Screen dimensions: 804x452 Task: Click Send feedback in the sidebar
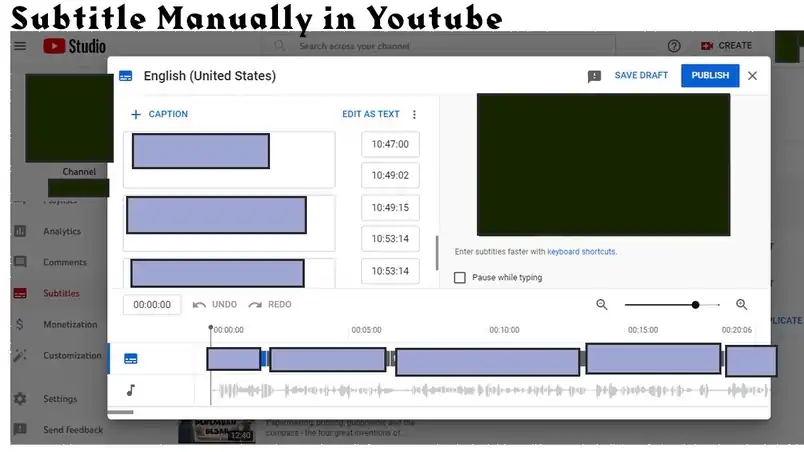(73, 430)
